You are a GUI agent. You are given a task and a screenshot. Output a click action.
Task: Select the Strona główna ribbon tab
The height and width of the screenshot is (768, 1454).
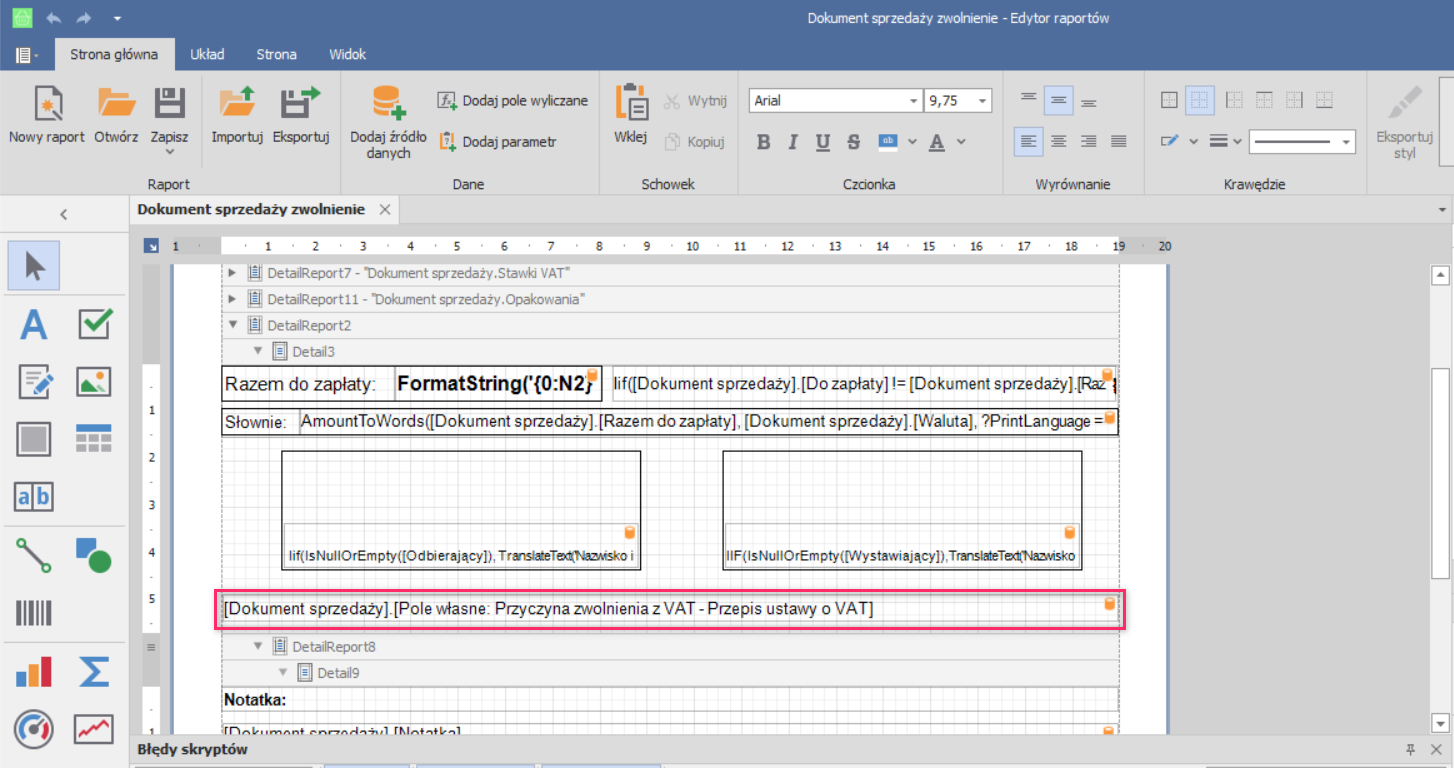114,54
